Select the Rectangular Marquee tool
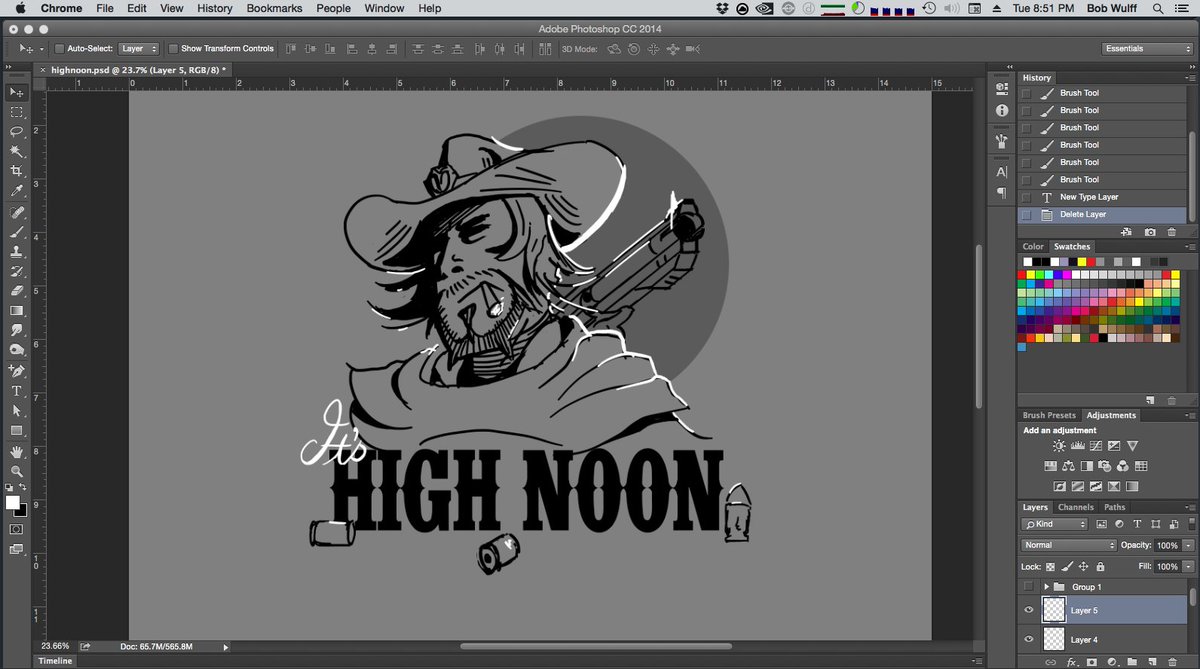Viewport: 1200px width, 669px height. (x=17, y=112)
